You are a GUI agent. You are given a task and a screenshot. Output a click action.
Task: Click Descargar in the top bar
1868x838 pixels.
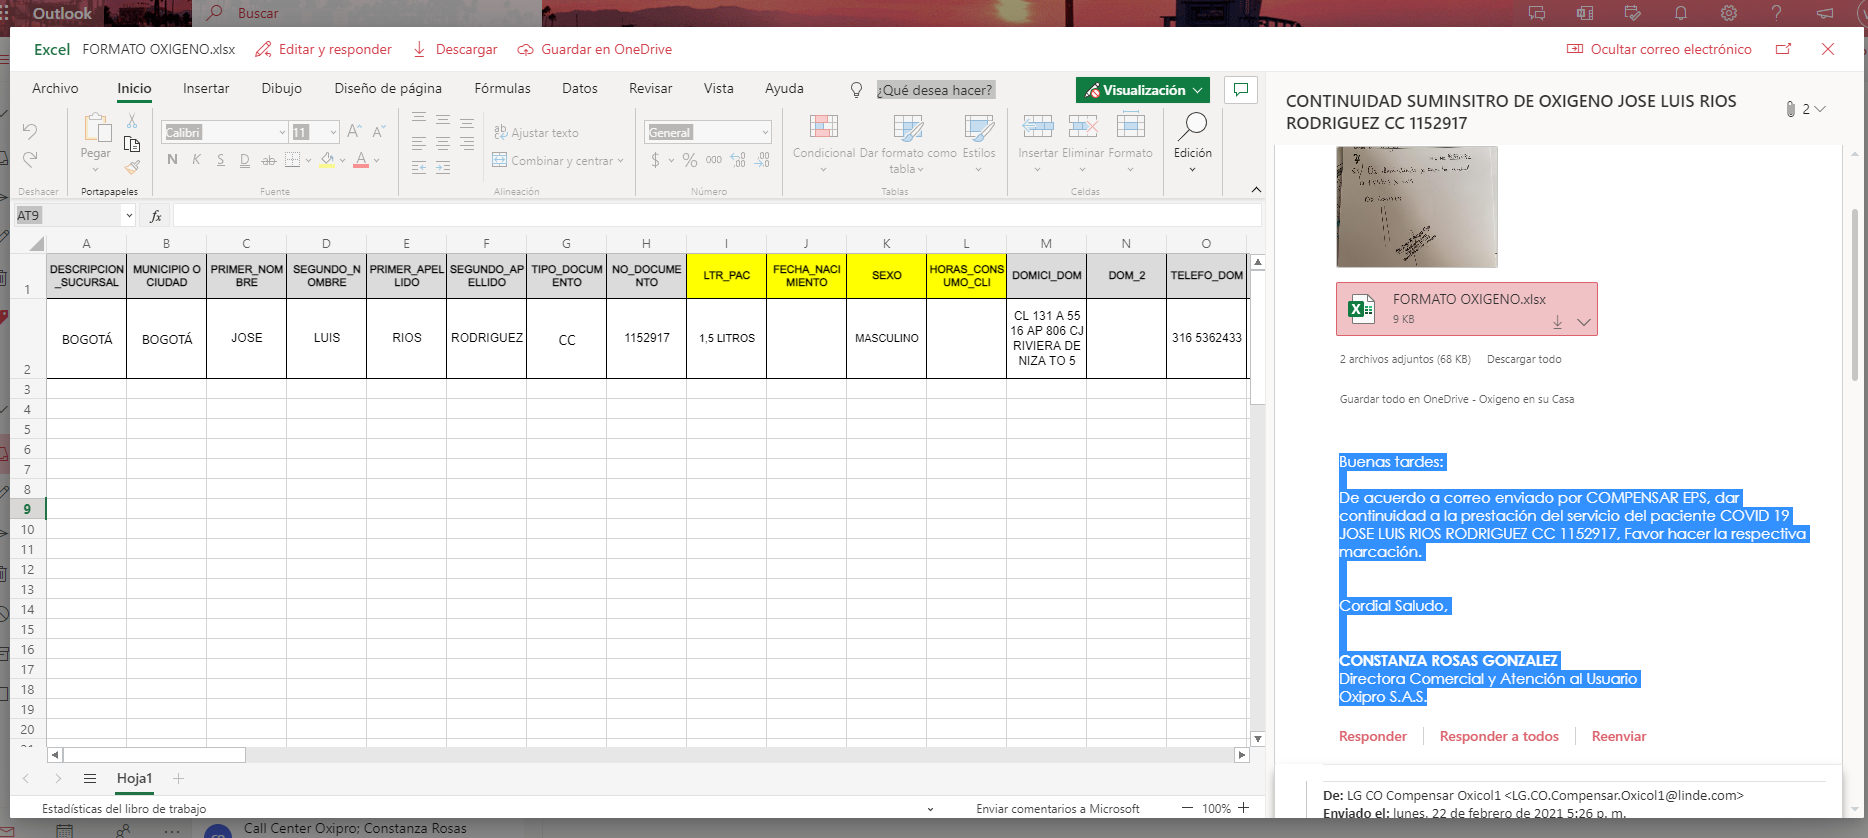[x=455, y=49]
